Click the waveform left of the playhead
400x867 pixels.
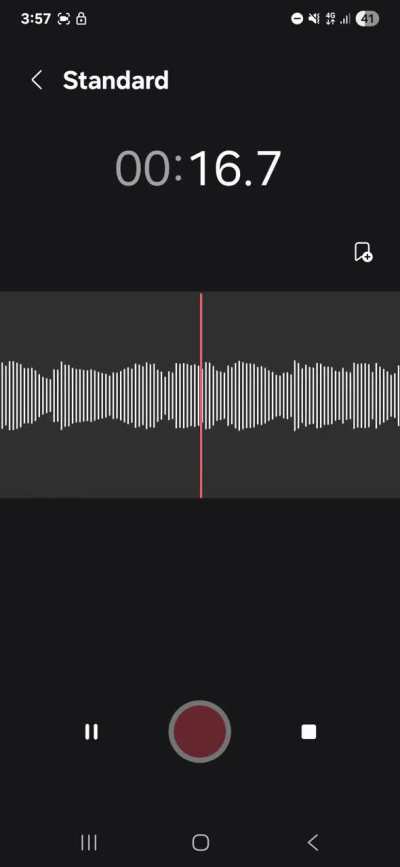click(x=100, y=395)
